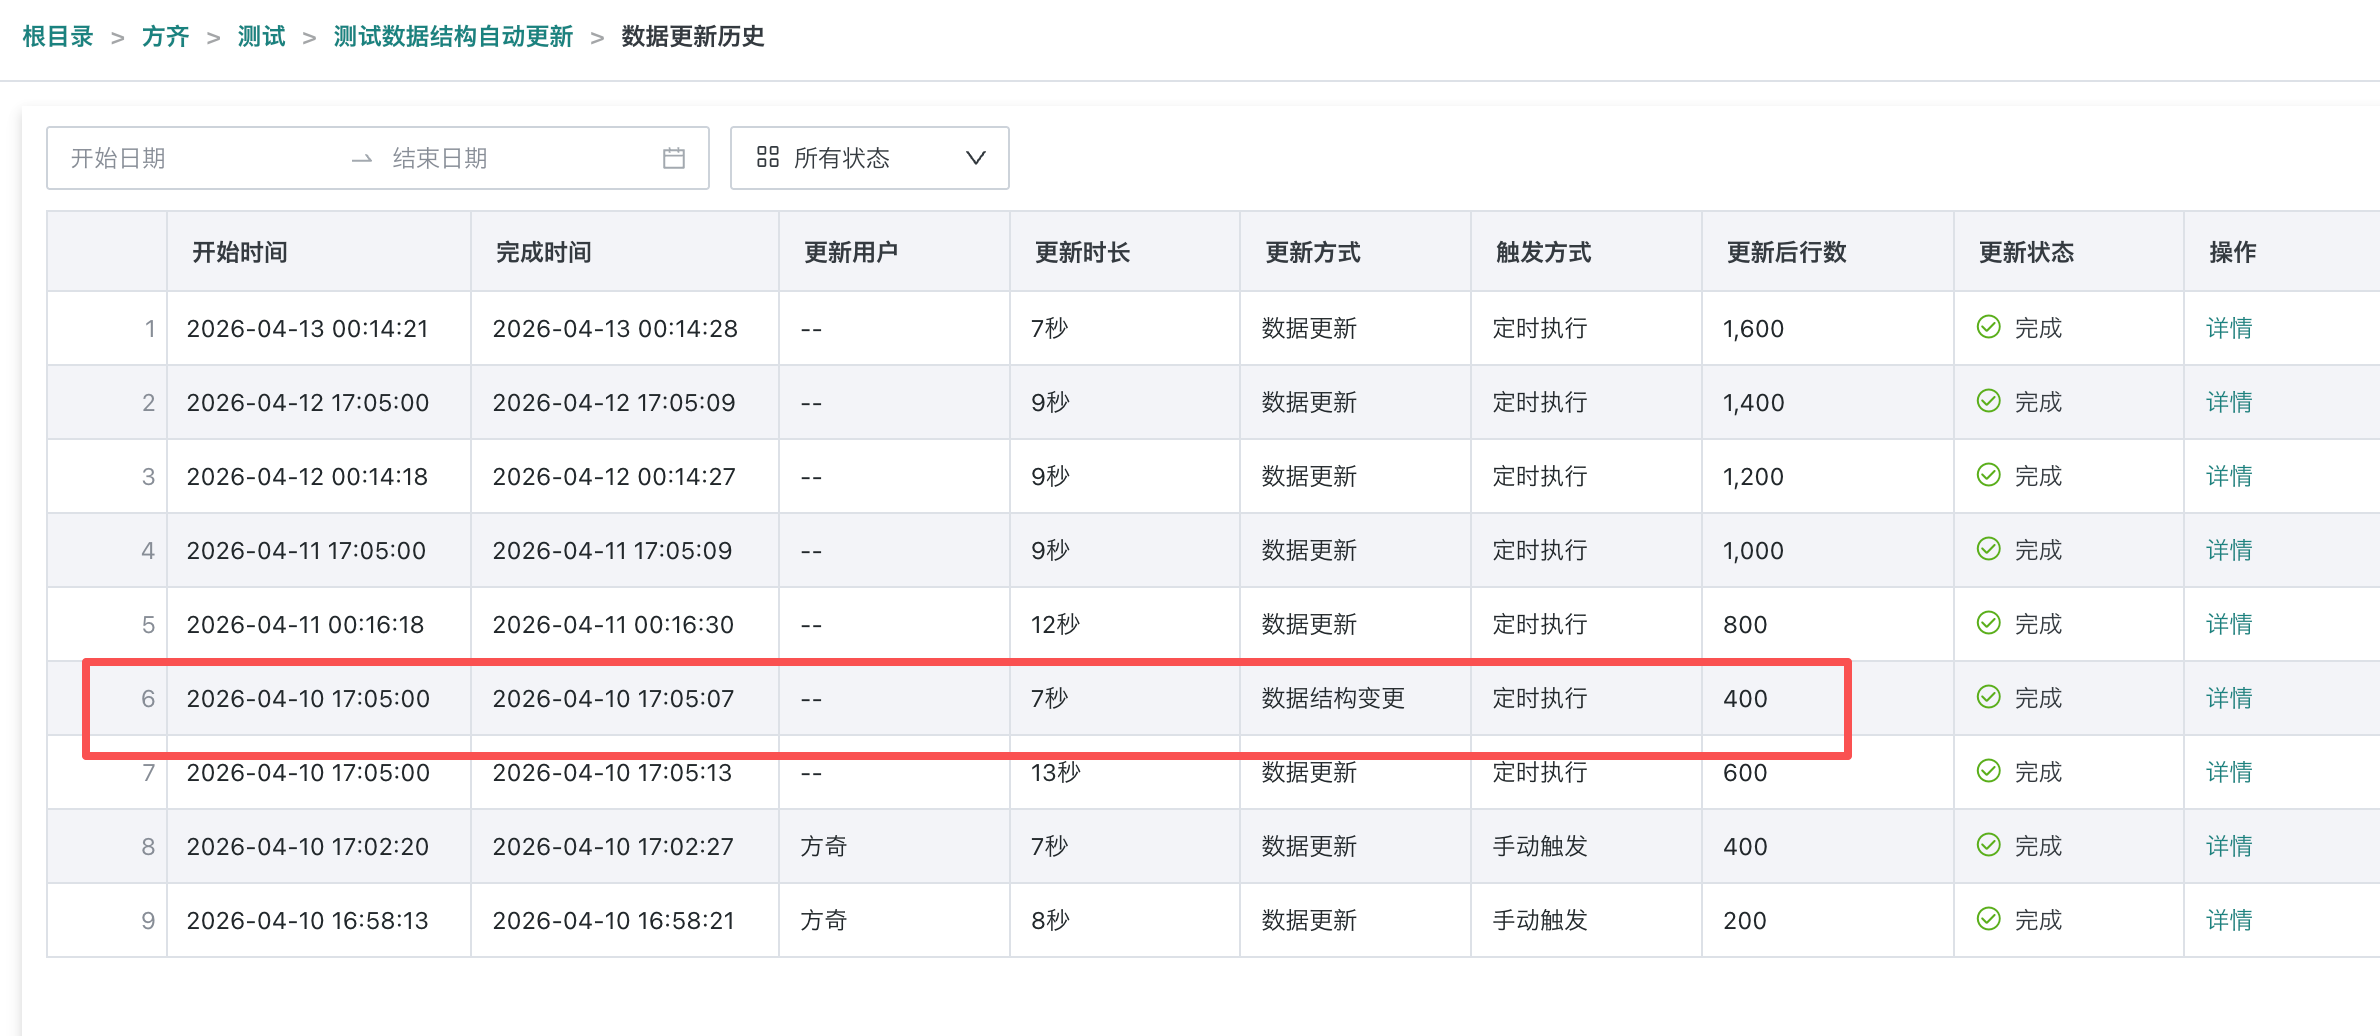Click the 更新状态 column header
This screenshot has width=2380, height=1036.
click(x=2026, y=252)
